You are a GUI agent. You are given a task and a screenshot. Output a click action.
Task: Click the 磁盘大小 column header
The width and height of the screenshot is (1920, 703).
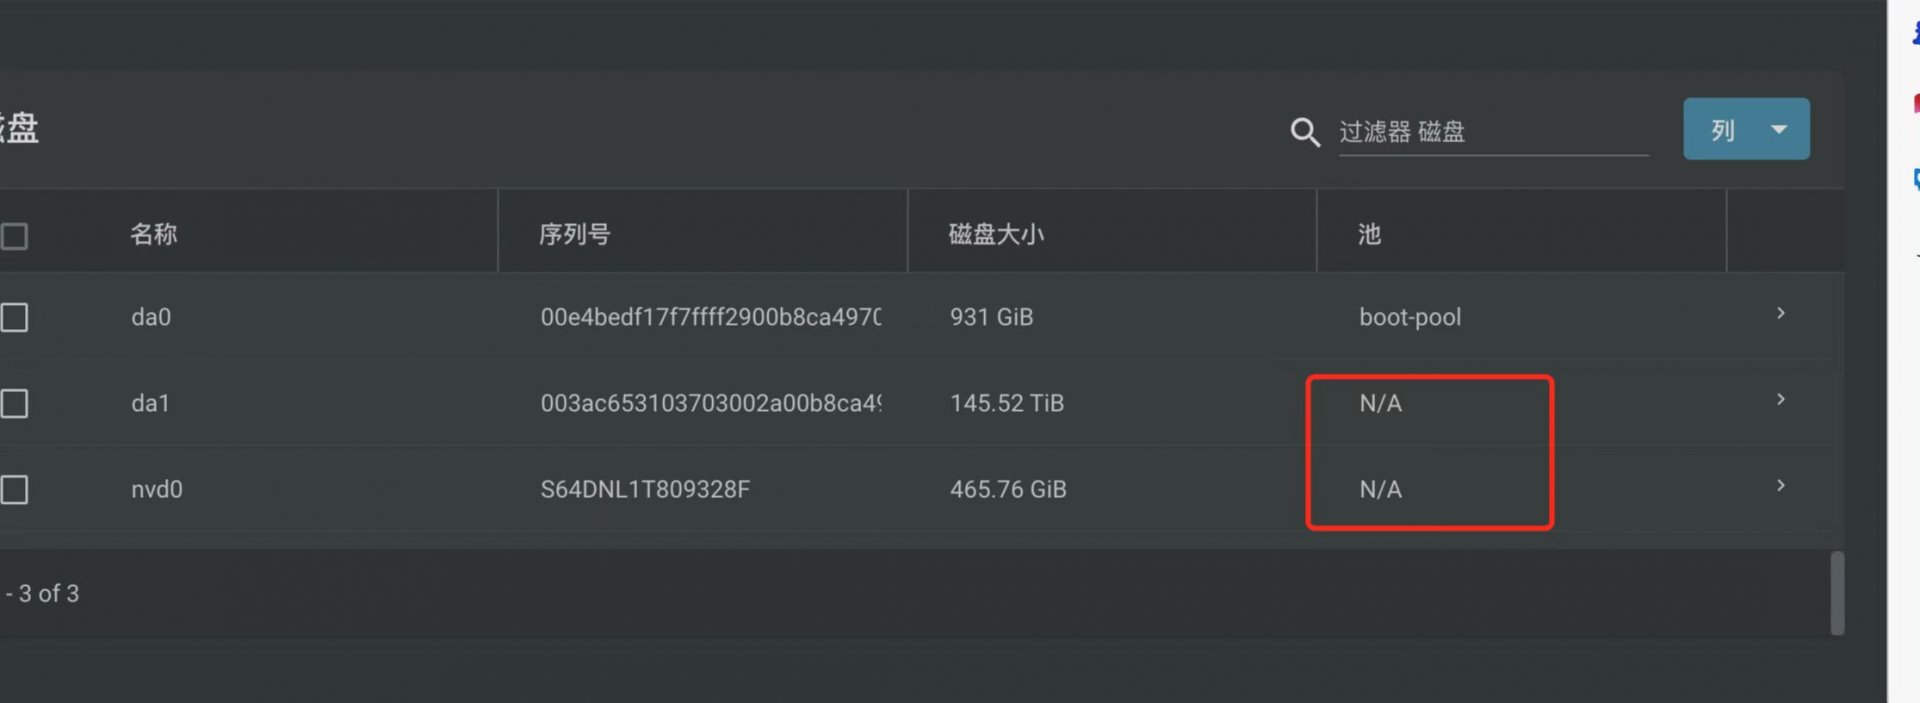(995, 234)
